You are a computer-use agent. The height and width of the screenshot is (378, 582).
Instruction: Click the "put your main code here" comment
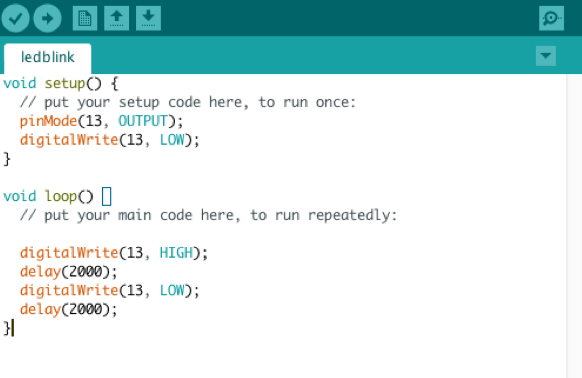208,215
